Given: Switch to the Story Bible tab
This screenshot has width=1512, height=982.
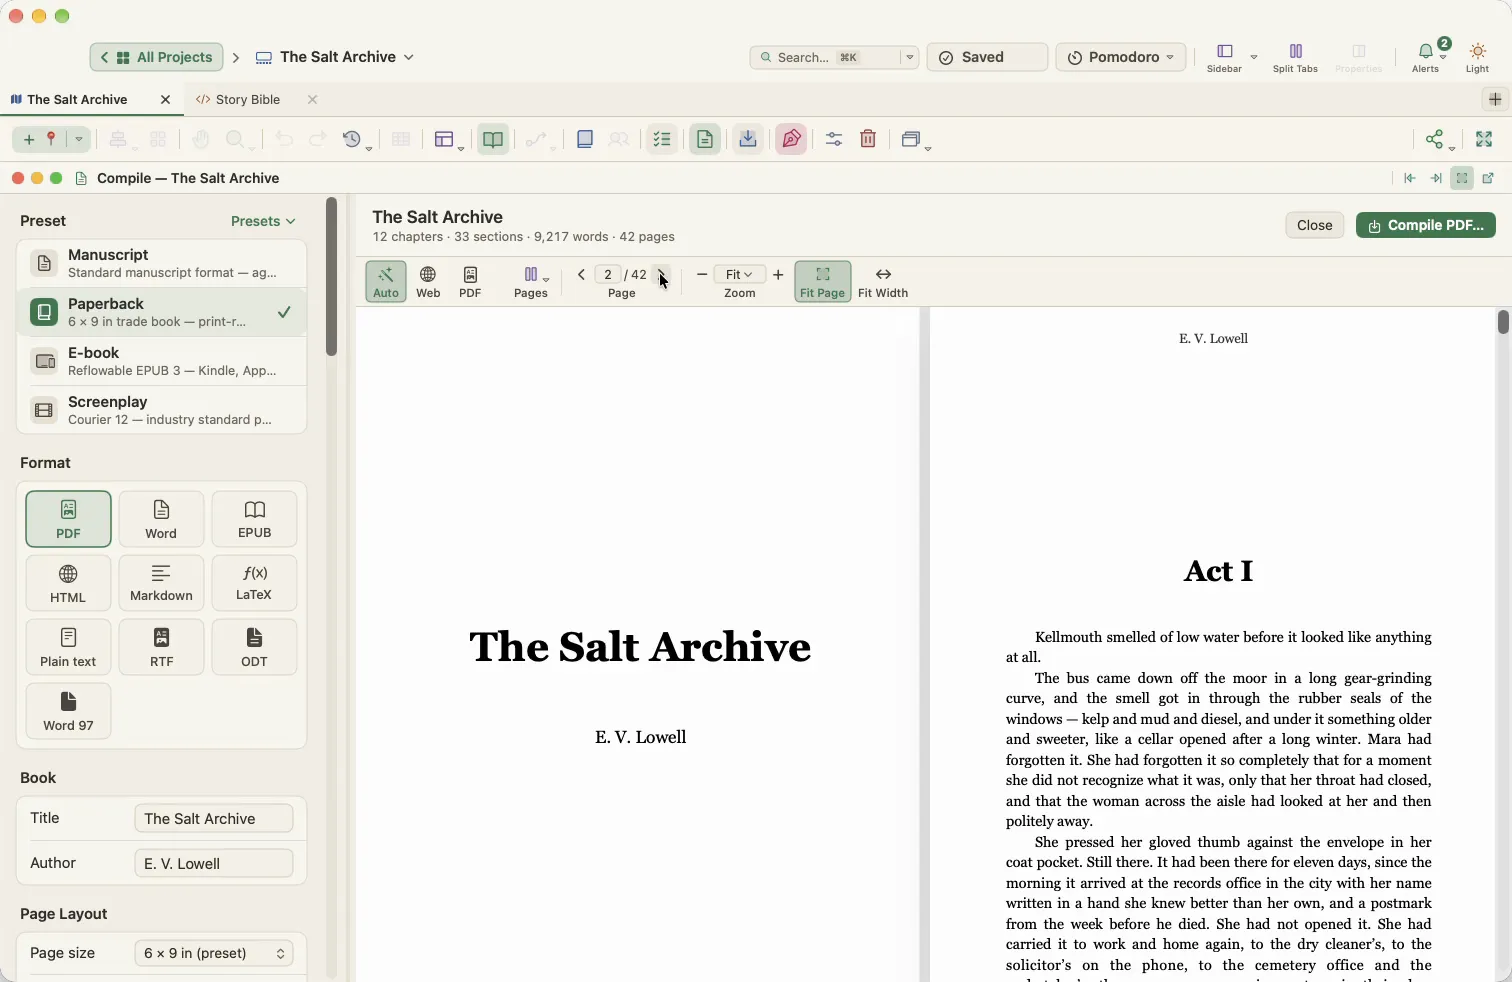Looking at the screenshot, I should coord(248,99).
